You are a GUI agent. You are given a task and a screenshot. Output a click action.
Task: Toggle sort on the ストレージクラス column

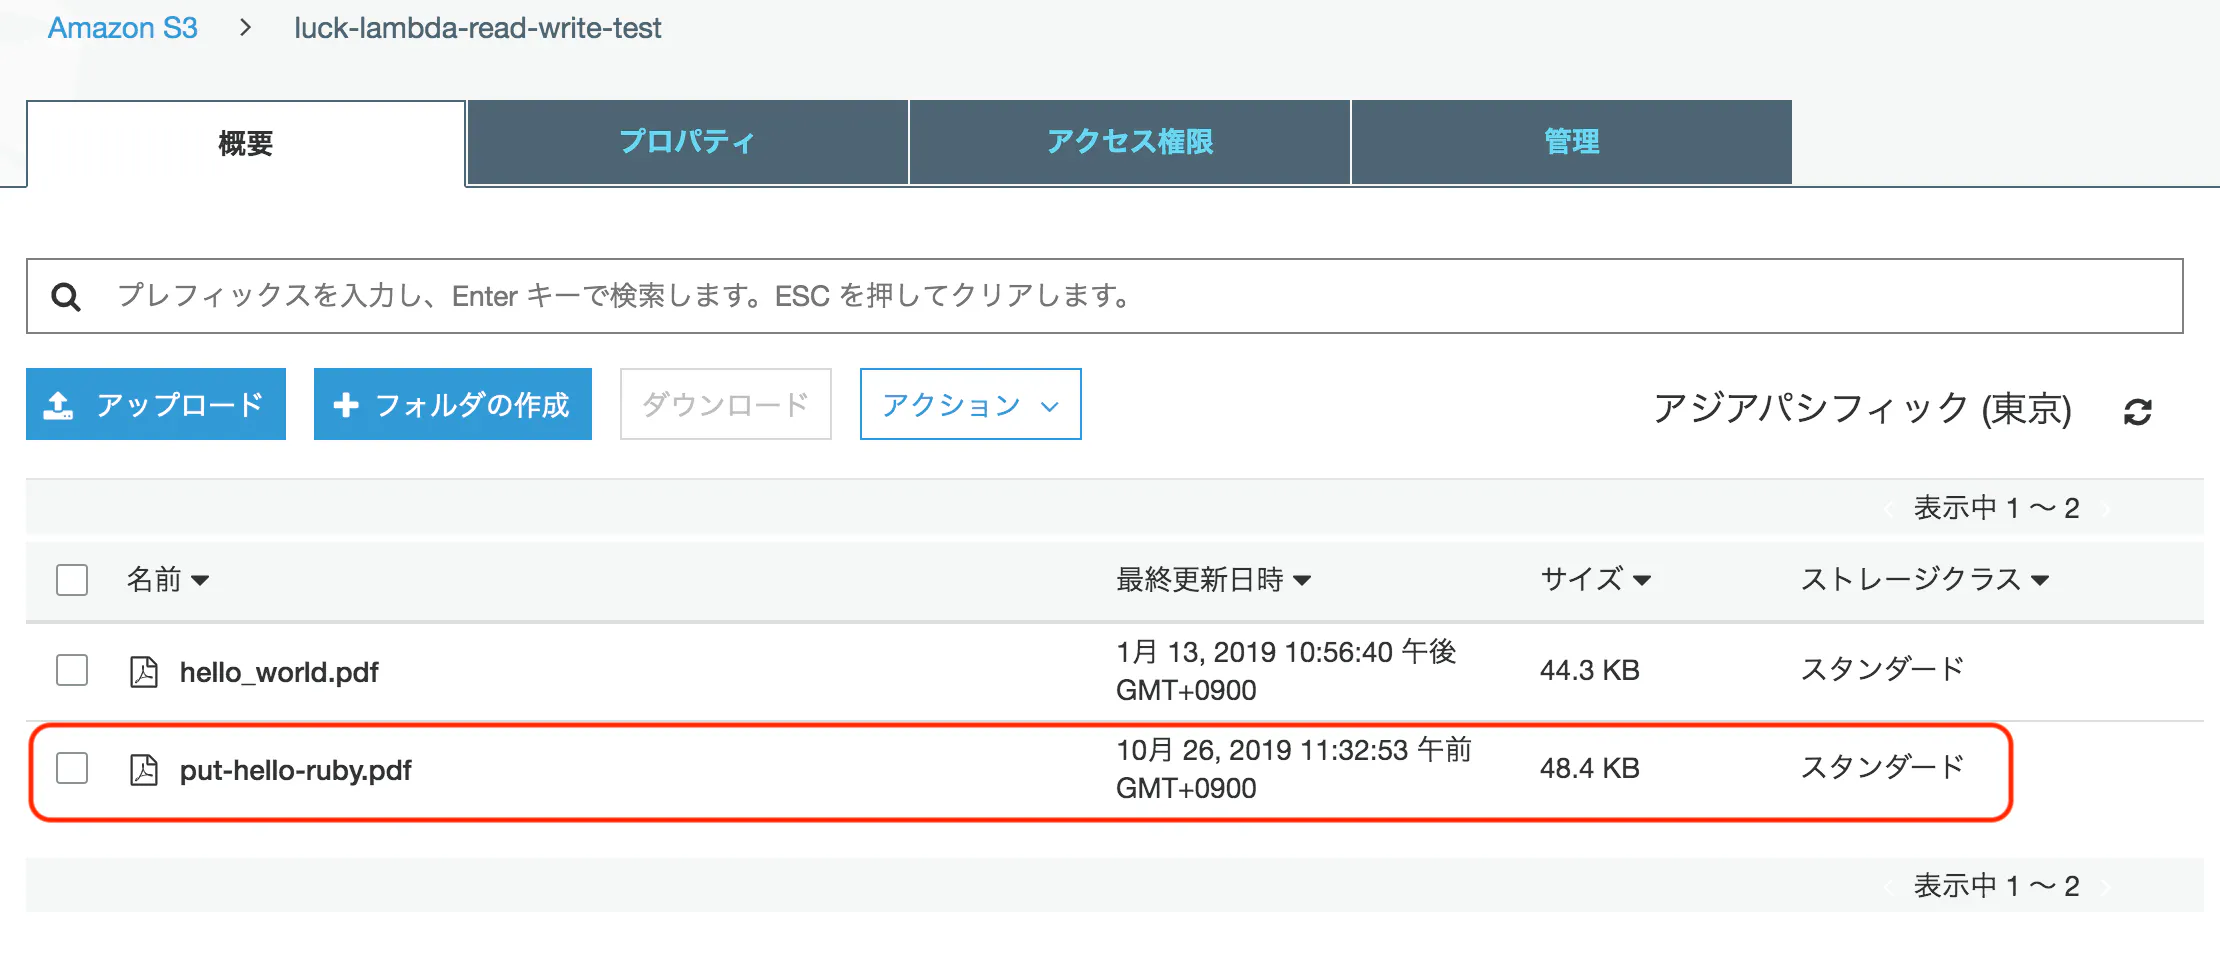click(1924, 580)
